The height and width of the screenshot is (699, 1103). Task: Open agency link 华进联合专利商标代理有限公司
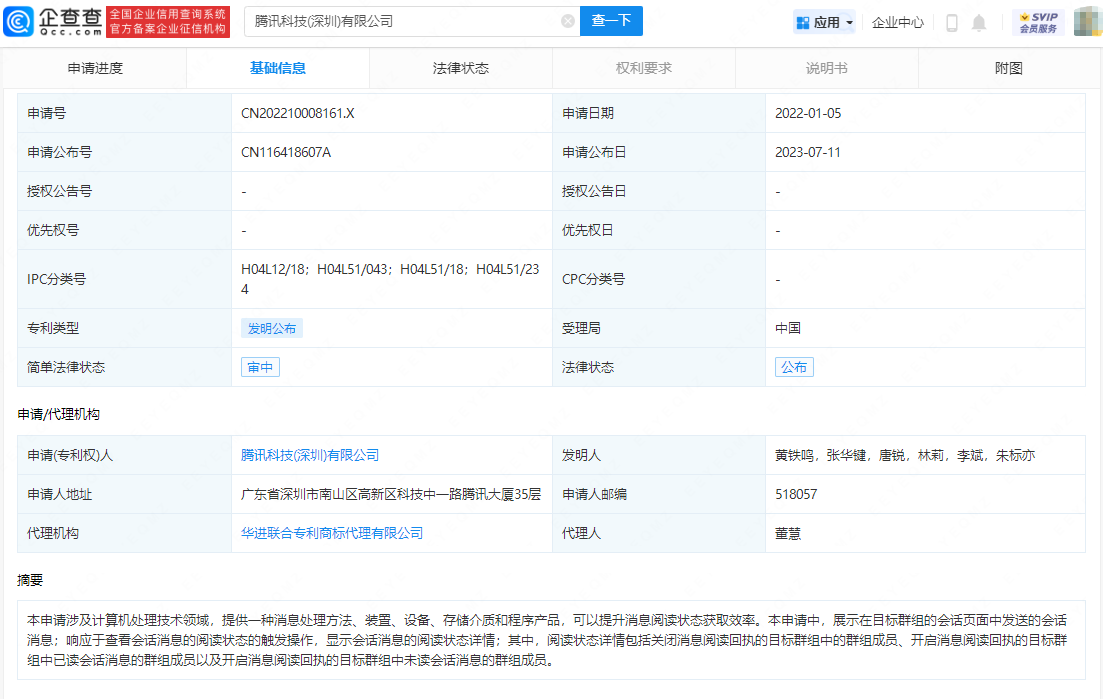pyautogui.click(x=332, y=534)
